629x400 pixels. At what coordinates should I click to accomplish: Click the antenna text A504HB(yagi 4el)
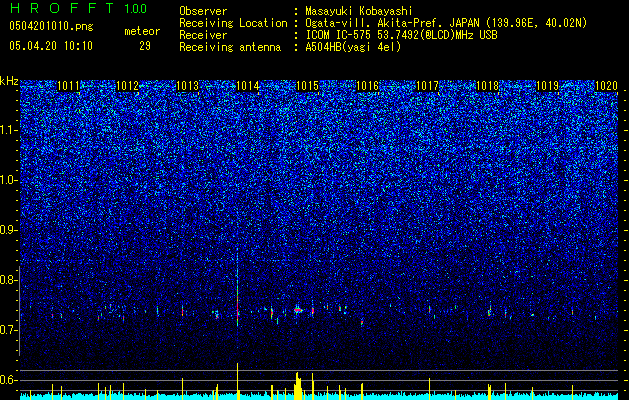click(x=353, y=47)
